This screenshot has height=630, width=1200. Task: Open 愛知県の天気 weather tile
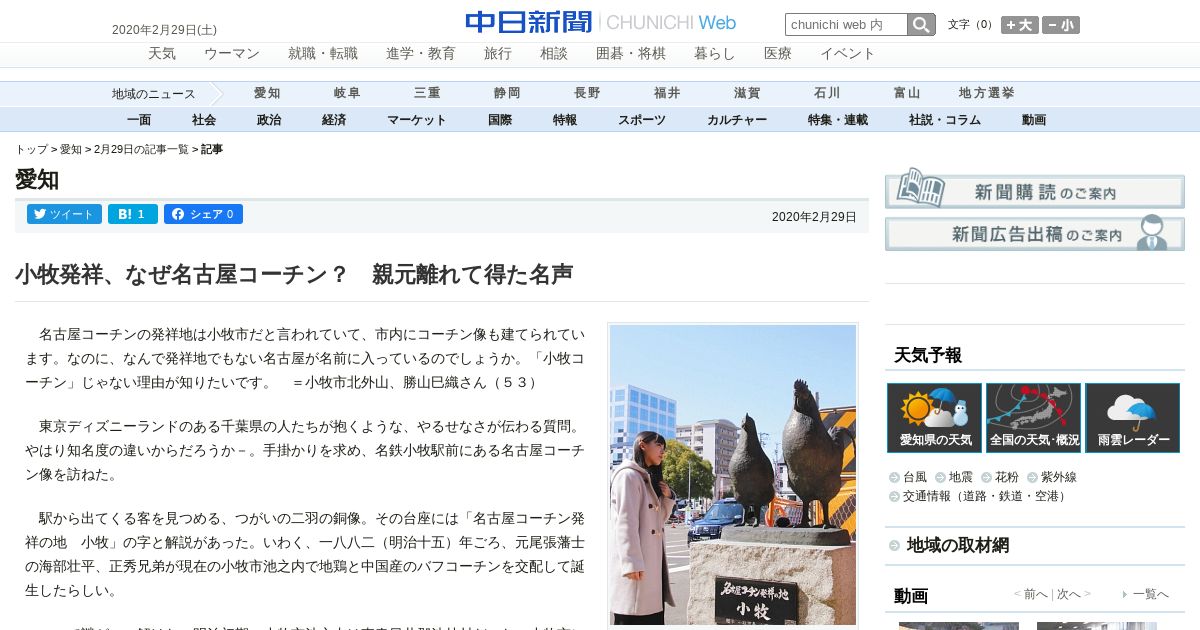pos(934,418)
